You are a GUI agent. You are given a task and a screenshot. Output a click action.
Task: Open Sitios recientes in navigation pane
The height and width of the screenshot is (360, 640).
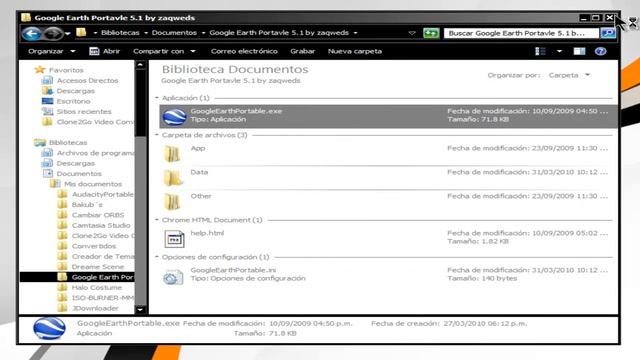coord(84,111)
